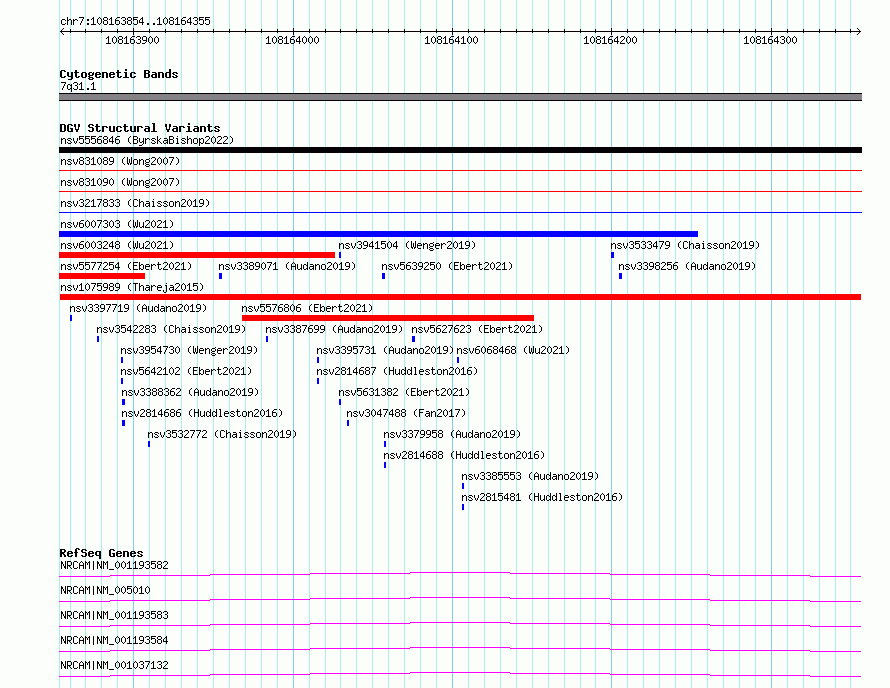The width and height of the screenshot is (890, 688).
Task: Select nsv3387699 (Audano2019) label
Action: pyautogui.click(x=334, y=329)
